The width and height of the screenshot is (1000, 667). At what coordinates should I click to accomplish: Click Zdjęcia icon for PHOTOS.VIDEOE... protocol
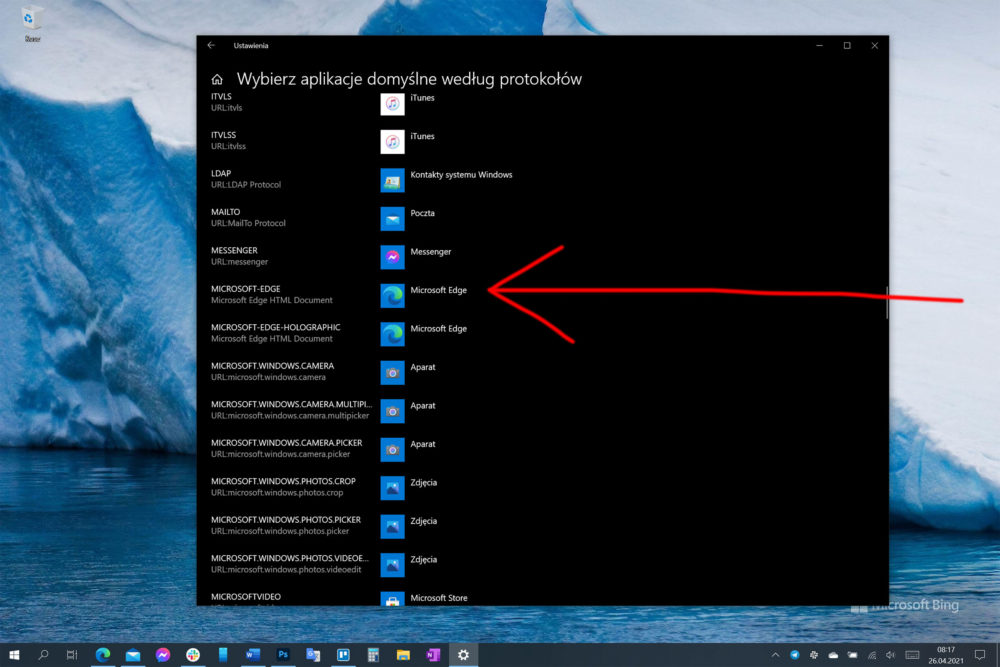pyautogui.click(x=392, y=565)
